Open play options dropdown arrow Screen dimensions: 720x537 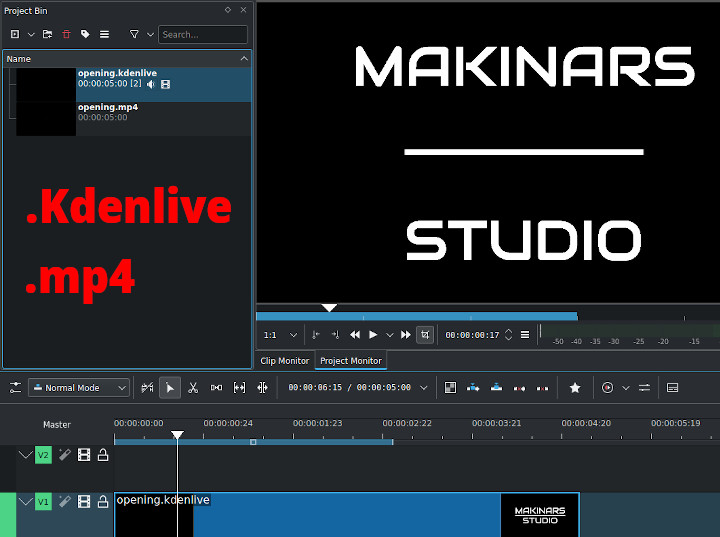[389, 335]
